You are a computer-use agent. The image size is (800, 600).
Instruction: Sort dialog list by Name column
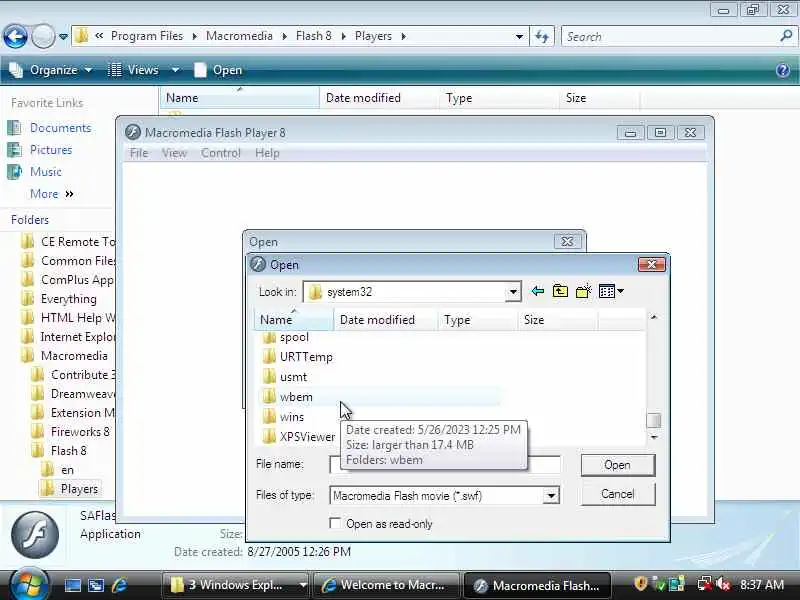point(294,320)
